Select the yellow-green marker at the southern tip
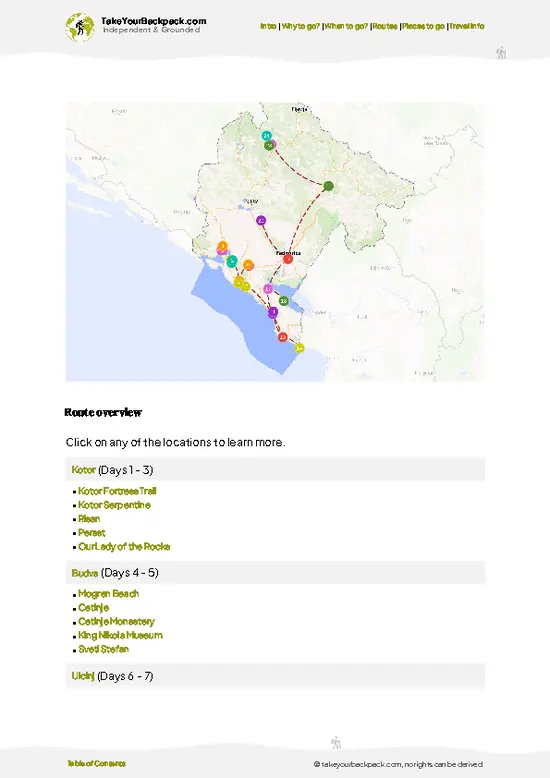Screen dimensions: 550x778 click(299, 348)
